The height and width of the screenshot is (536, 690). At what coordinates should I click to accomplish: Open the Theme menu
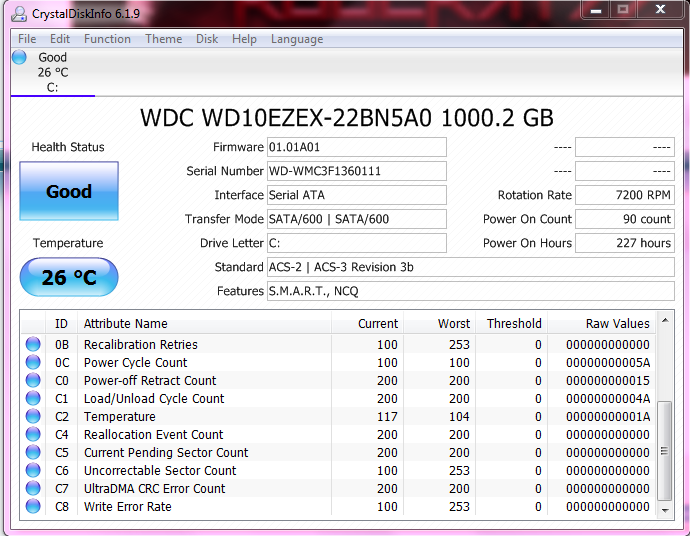point(163,39)
